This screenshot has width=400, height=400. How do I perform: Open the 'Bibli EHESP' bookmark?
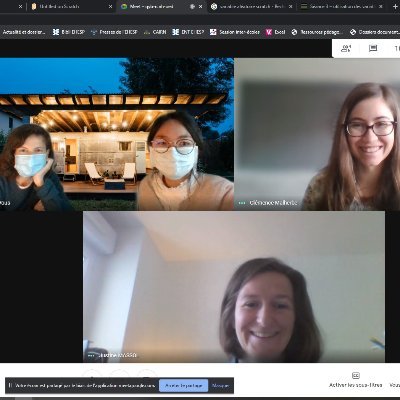69,32
